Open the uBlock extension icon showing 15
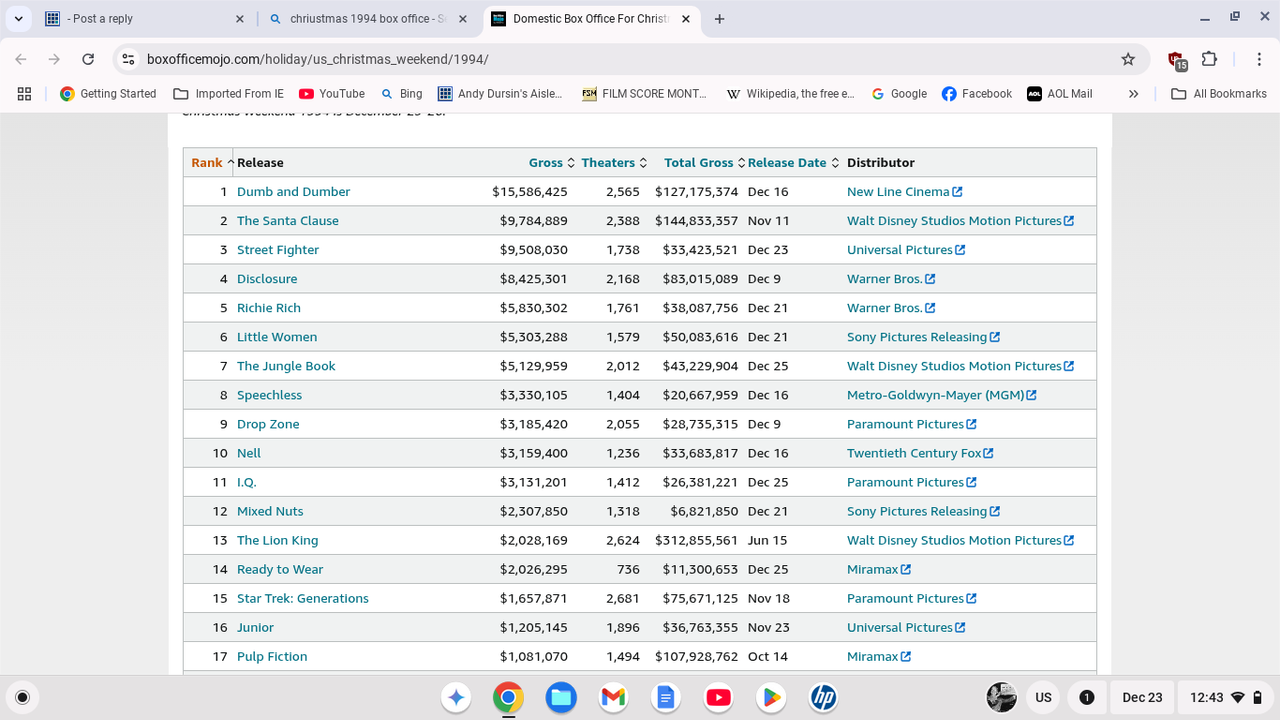 pos(1176,59)
